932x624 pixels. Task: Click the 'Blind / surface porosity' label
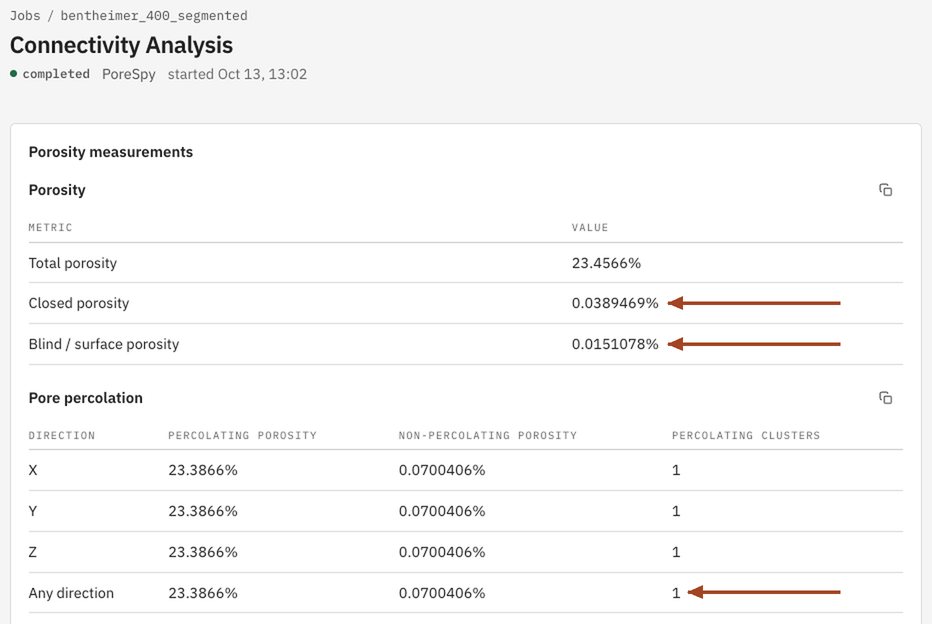[x=103, y=344]
